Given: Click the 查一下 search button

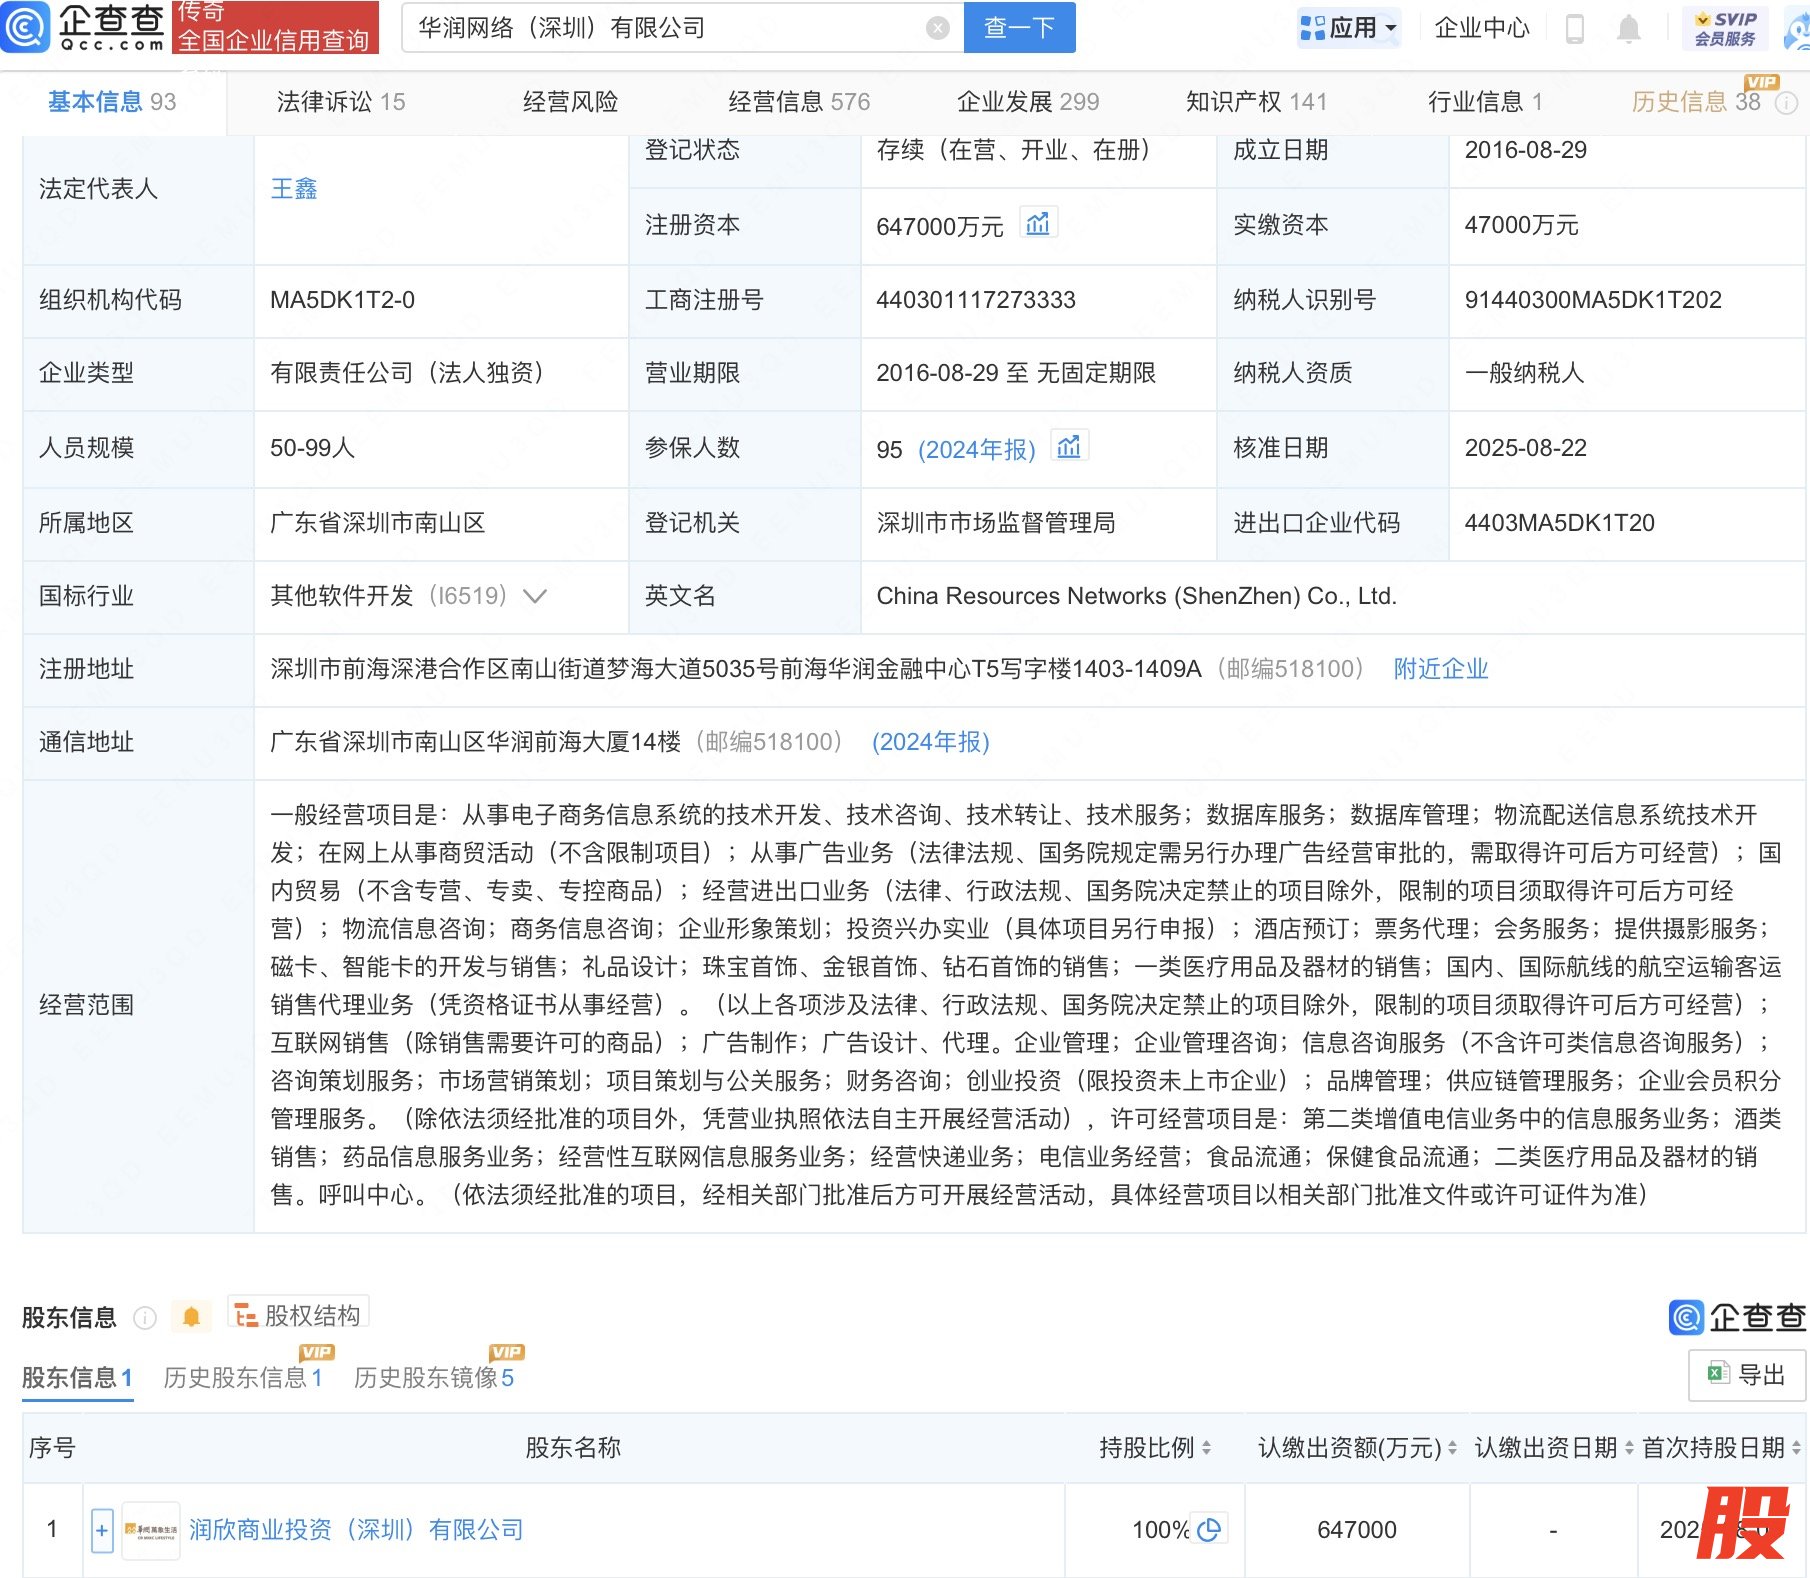Looking at the screenshot, I should point(1019,28).
